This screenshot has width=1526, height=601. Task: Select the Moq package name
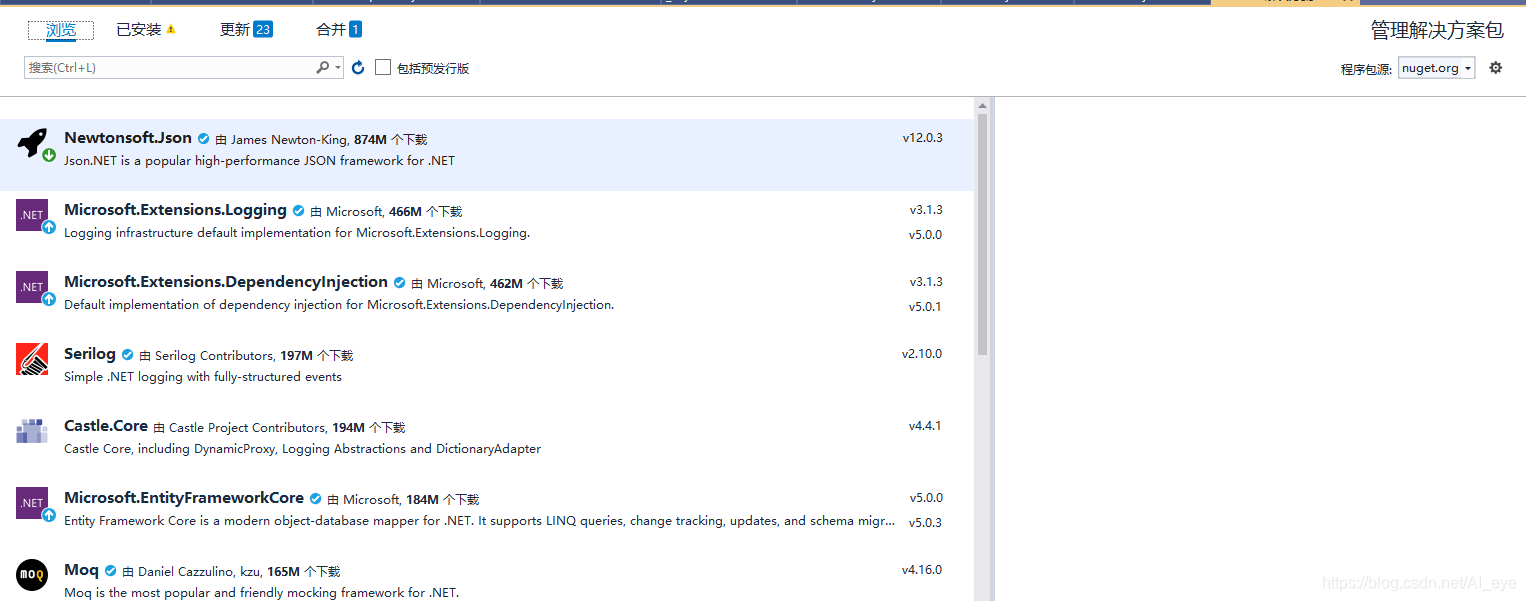[81, 570]
